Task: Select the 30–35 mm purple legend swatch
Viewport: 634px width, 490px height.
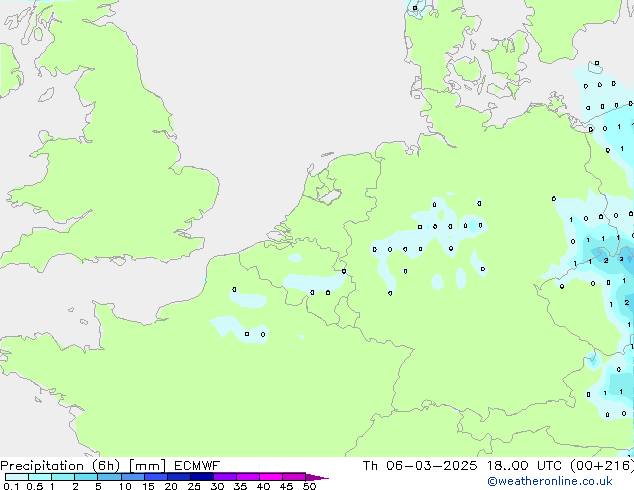Action: 225,477
